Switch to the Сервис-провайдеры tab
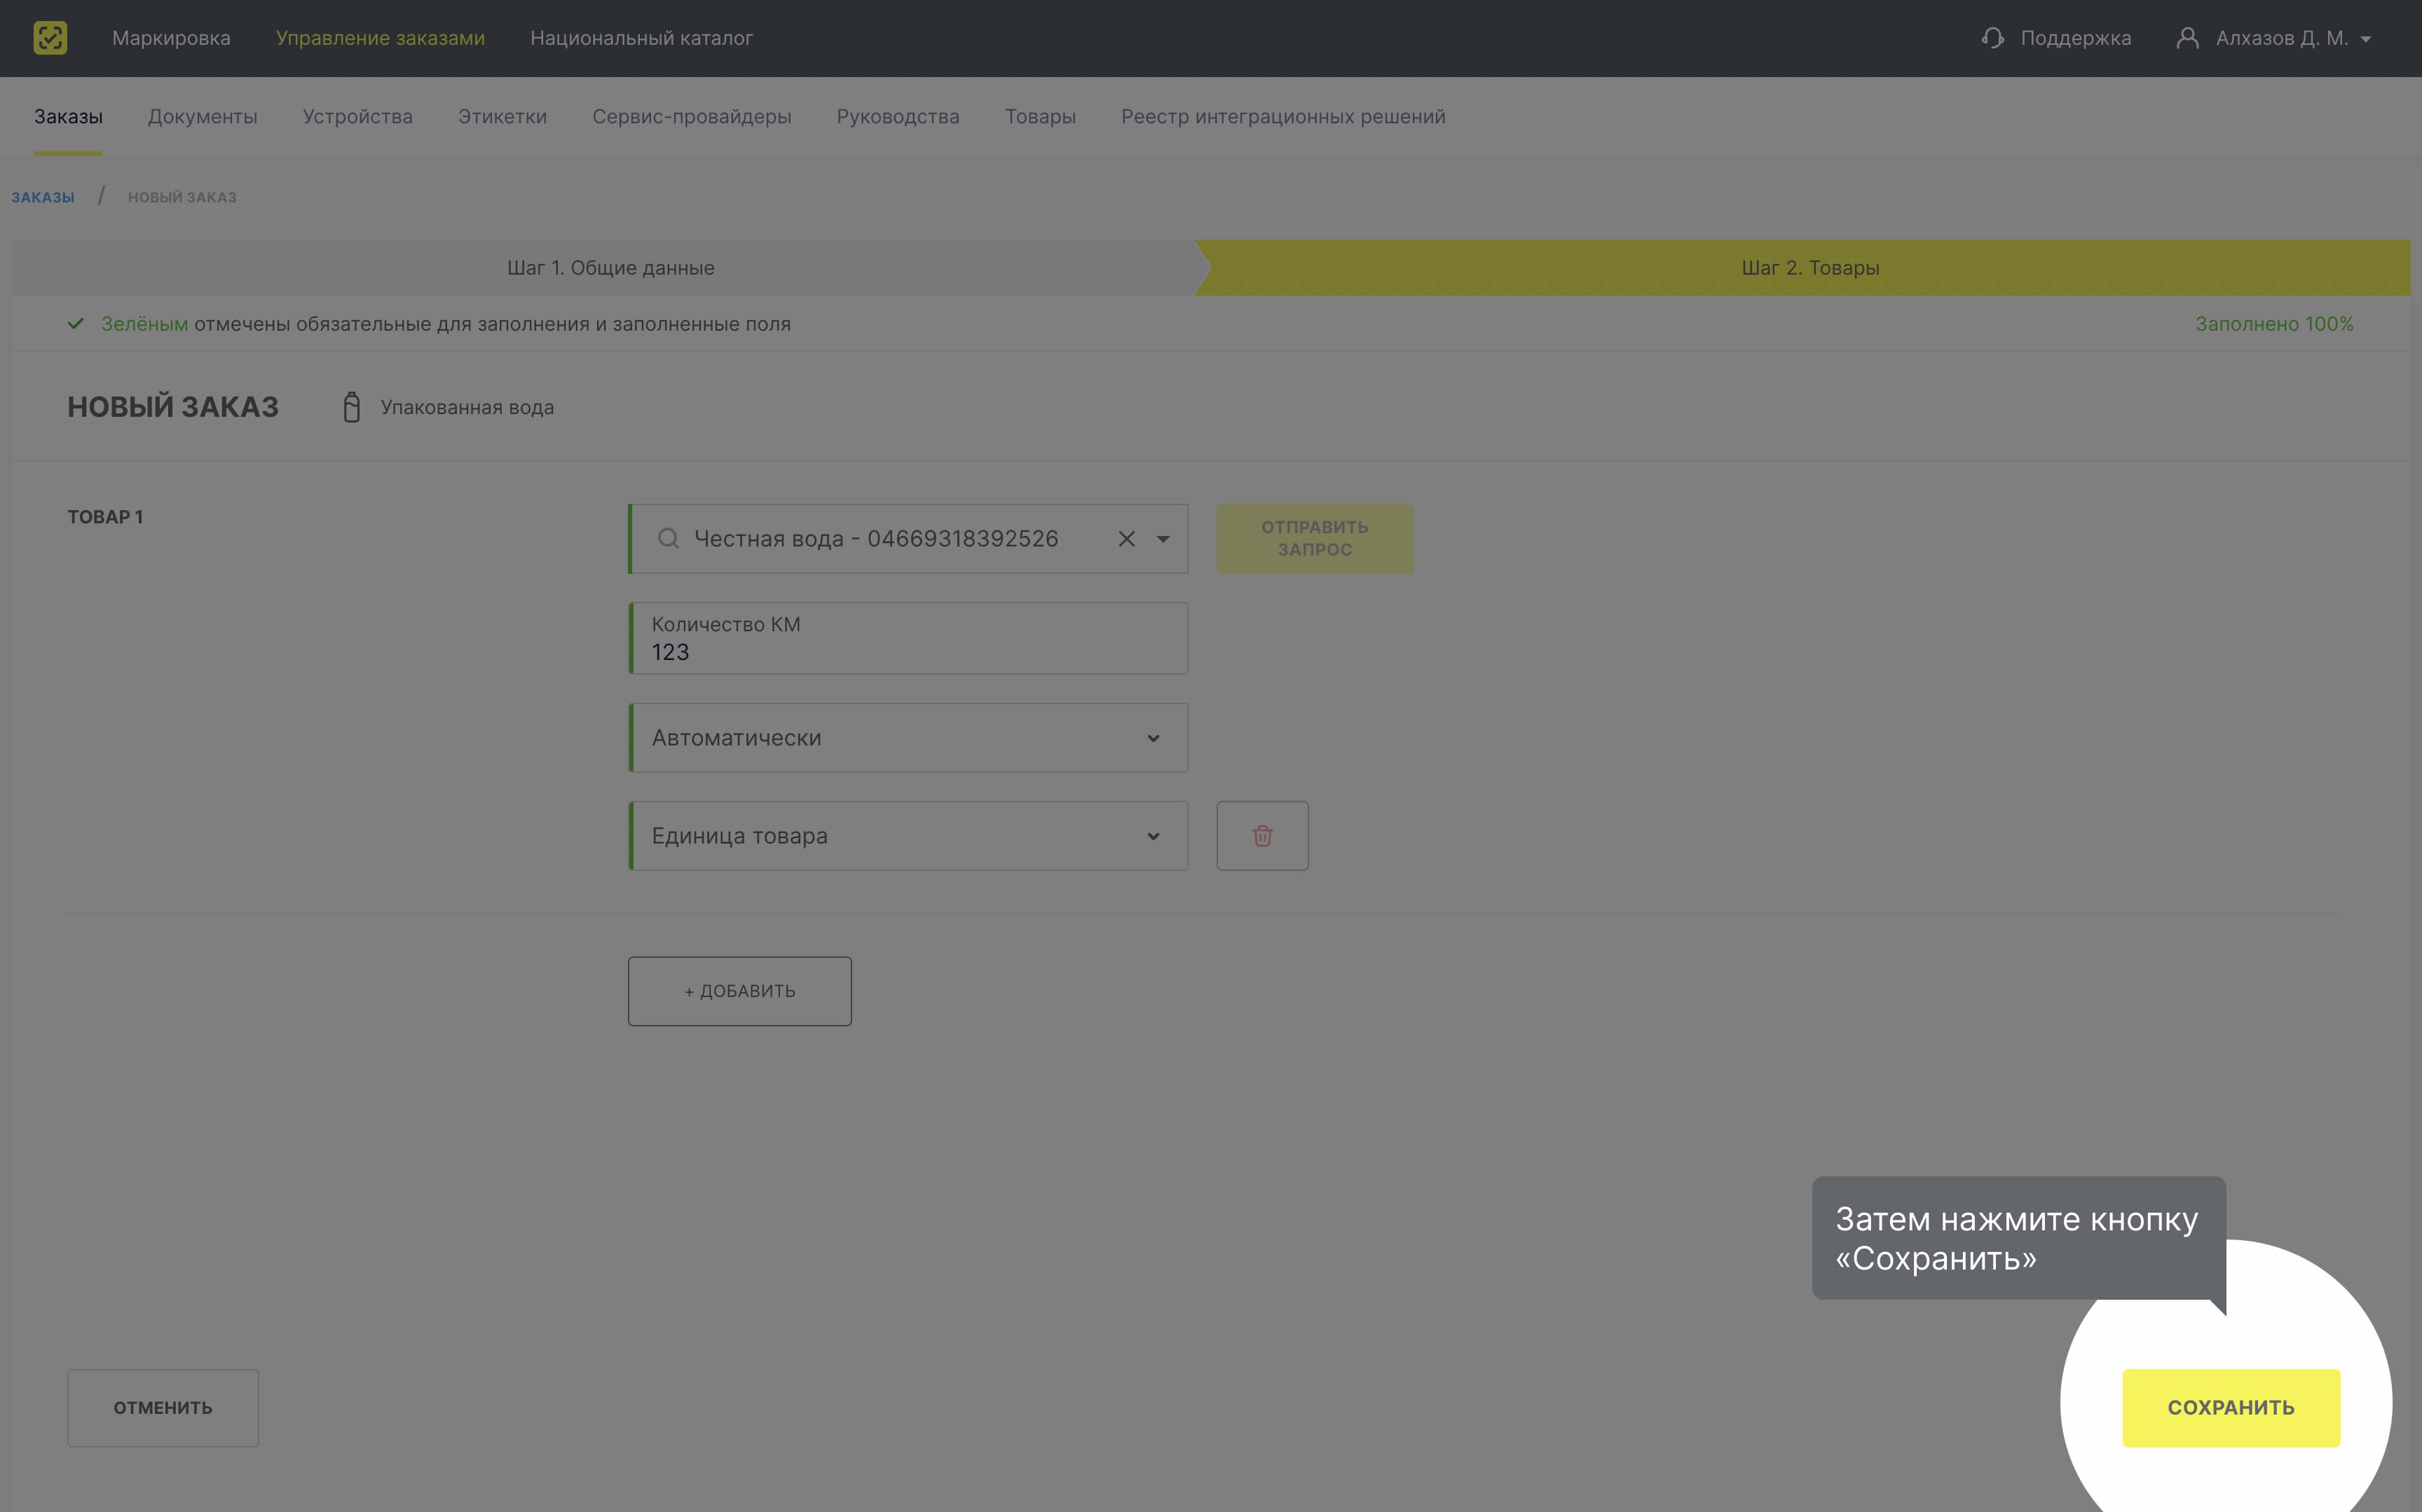This screenshot has height=1512, width=2422. pos(692,117)
